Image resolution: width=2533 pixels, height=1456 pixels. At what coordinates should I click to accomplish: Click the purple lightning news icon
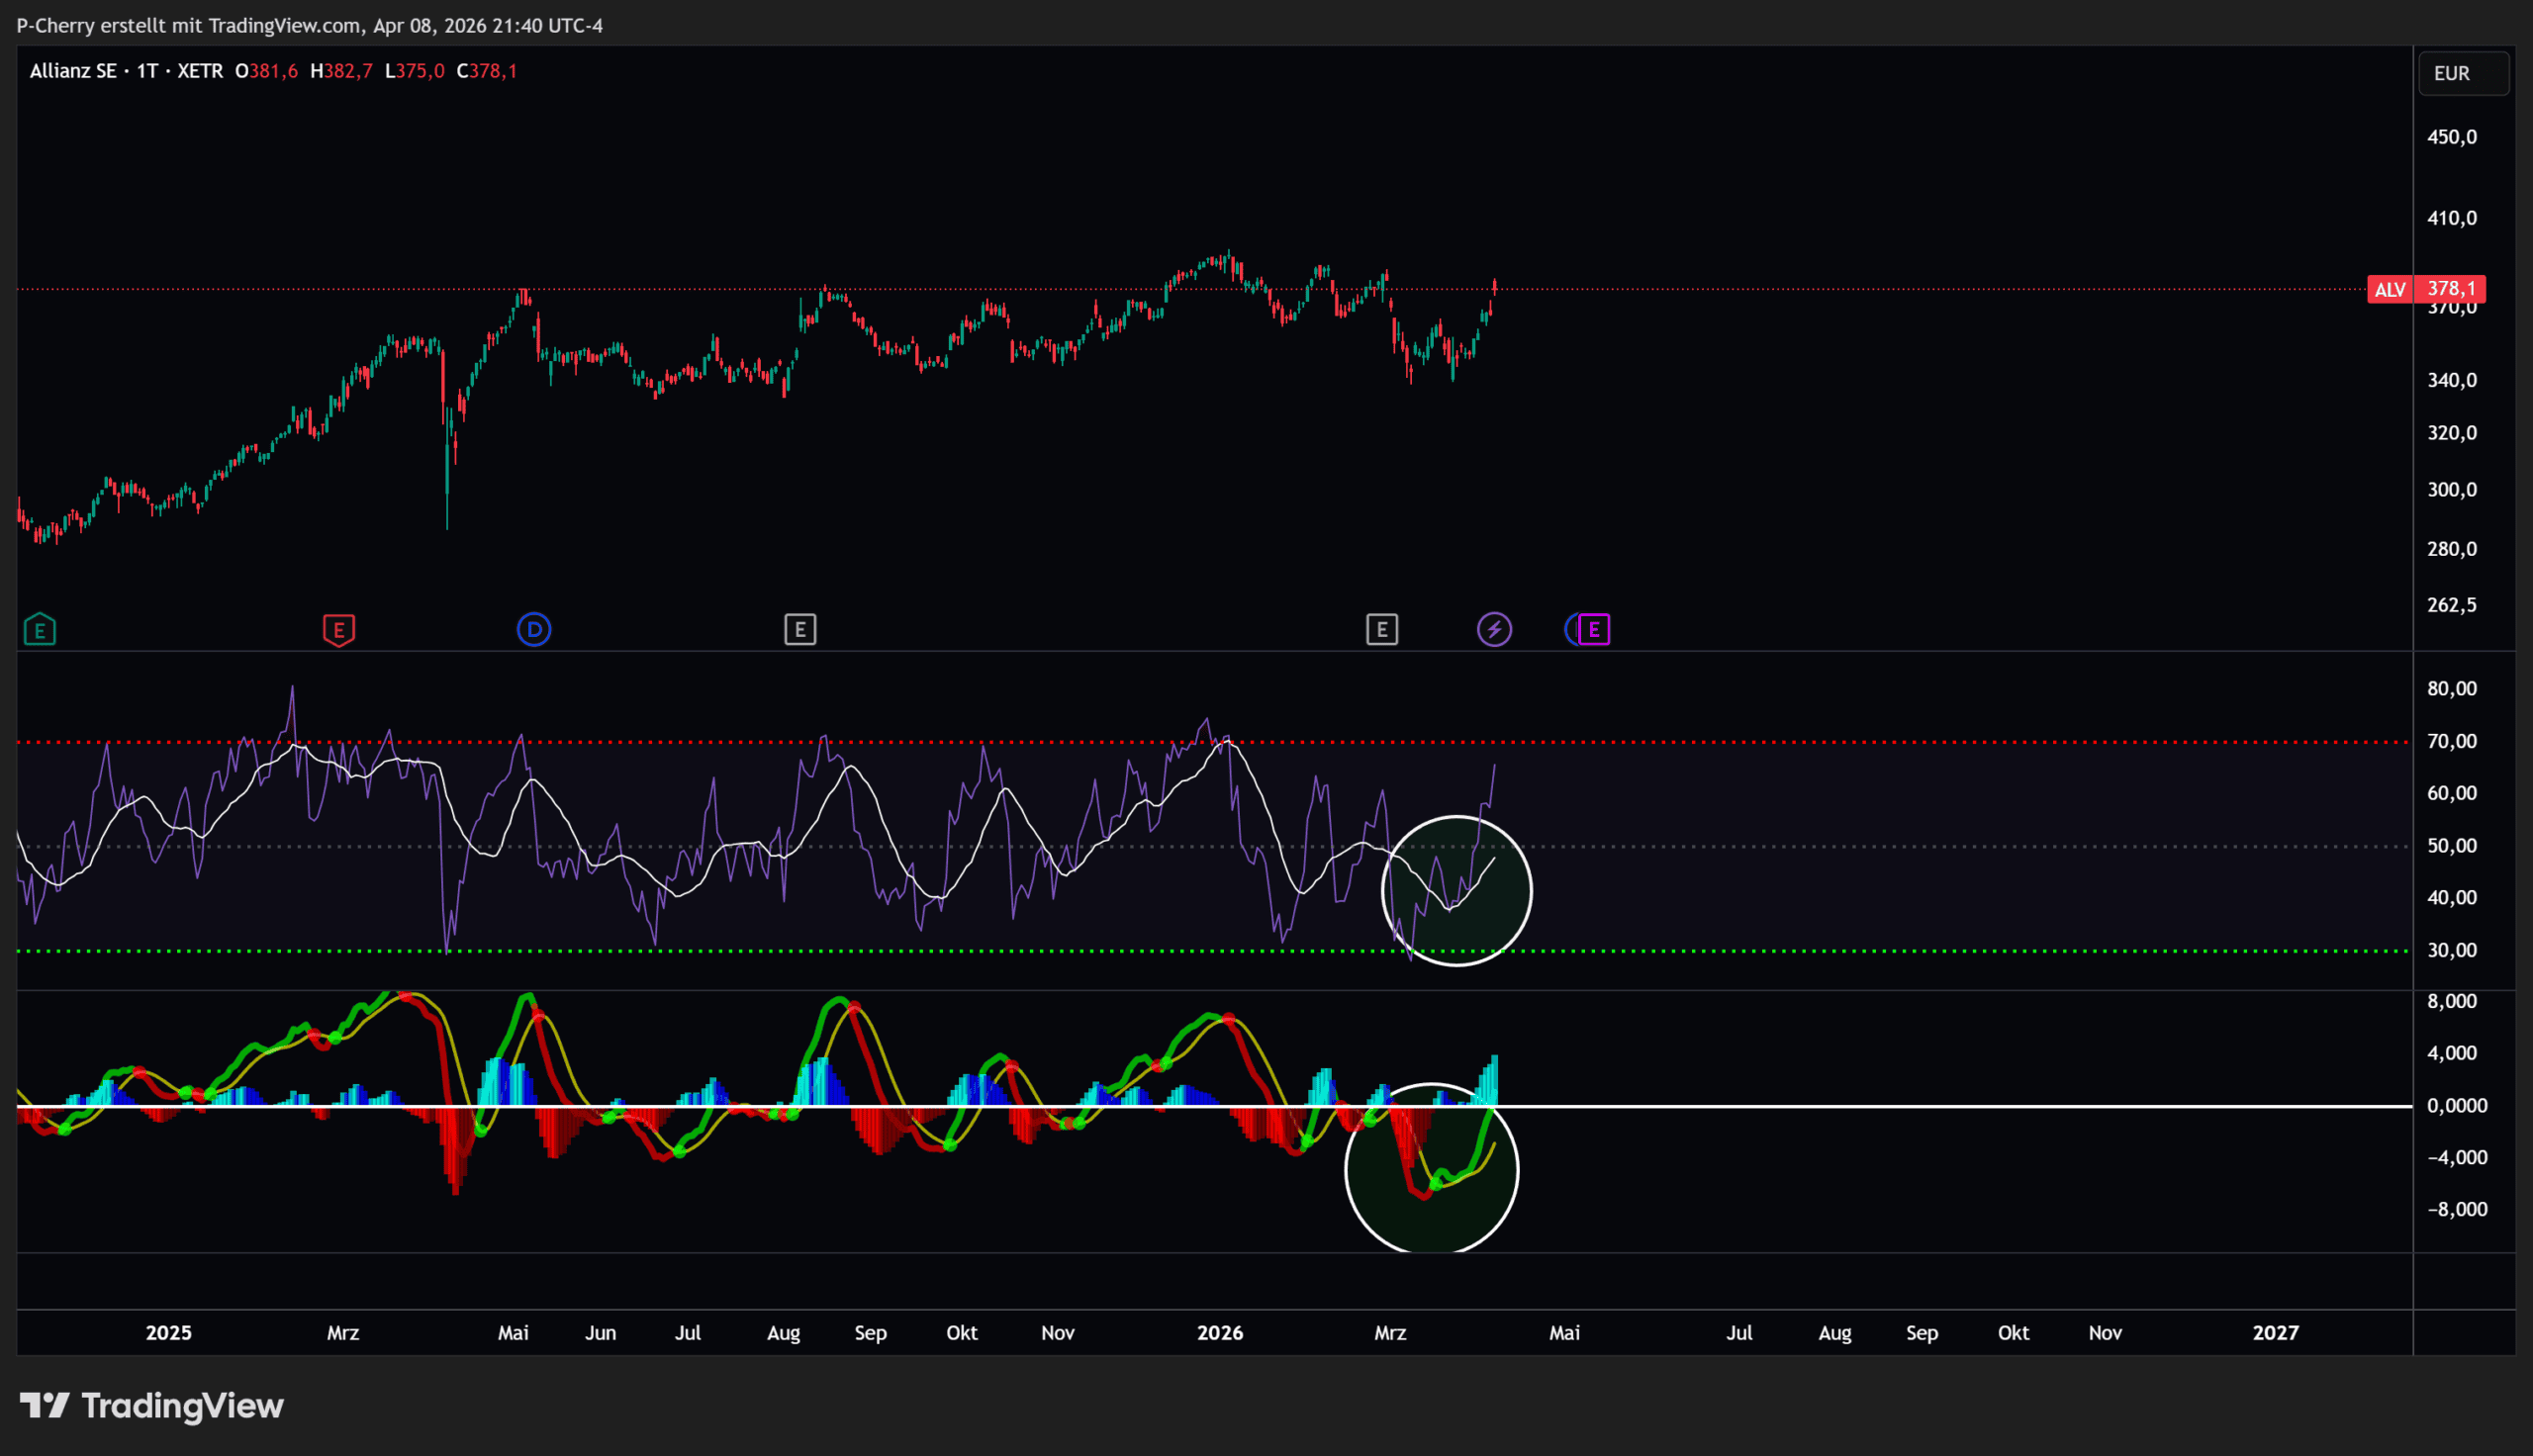coord(1494,629)
